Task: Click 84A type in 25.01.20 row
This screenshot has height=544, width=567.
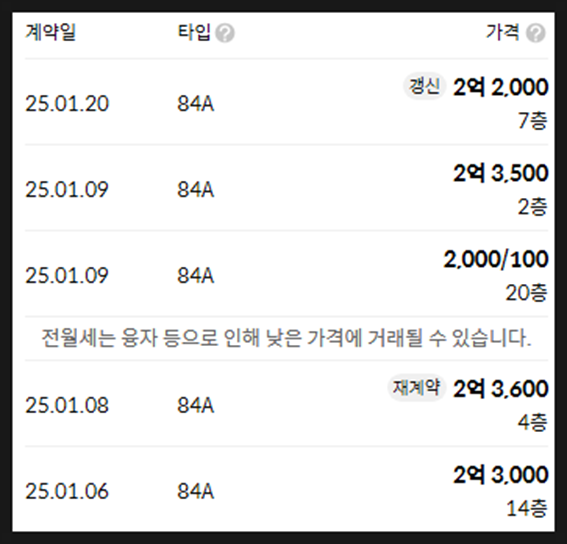Action: pyautogui.click(x=196, y=104)
